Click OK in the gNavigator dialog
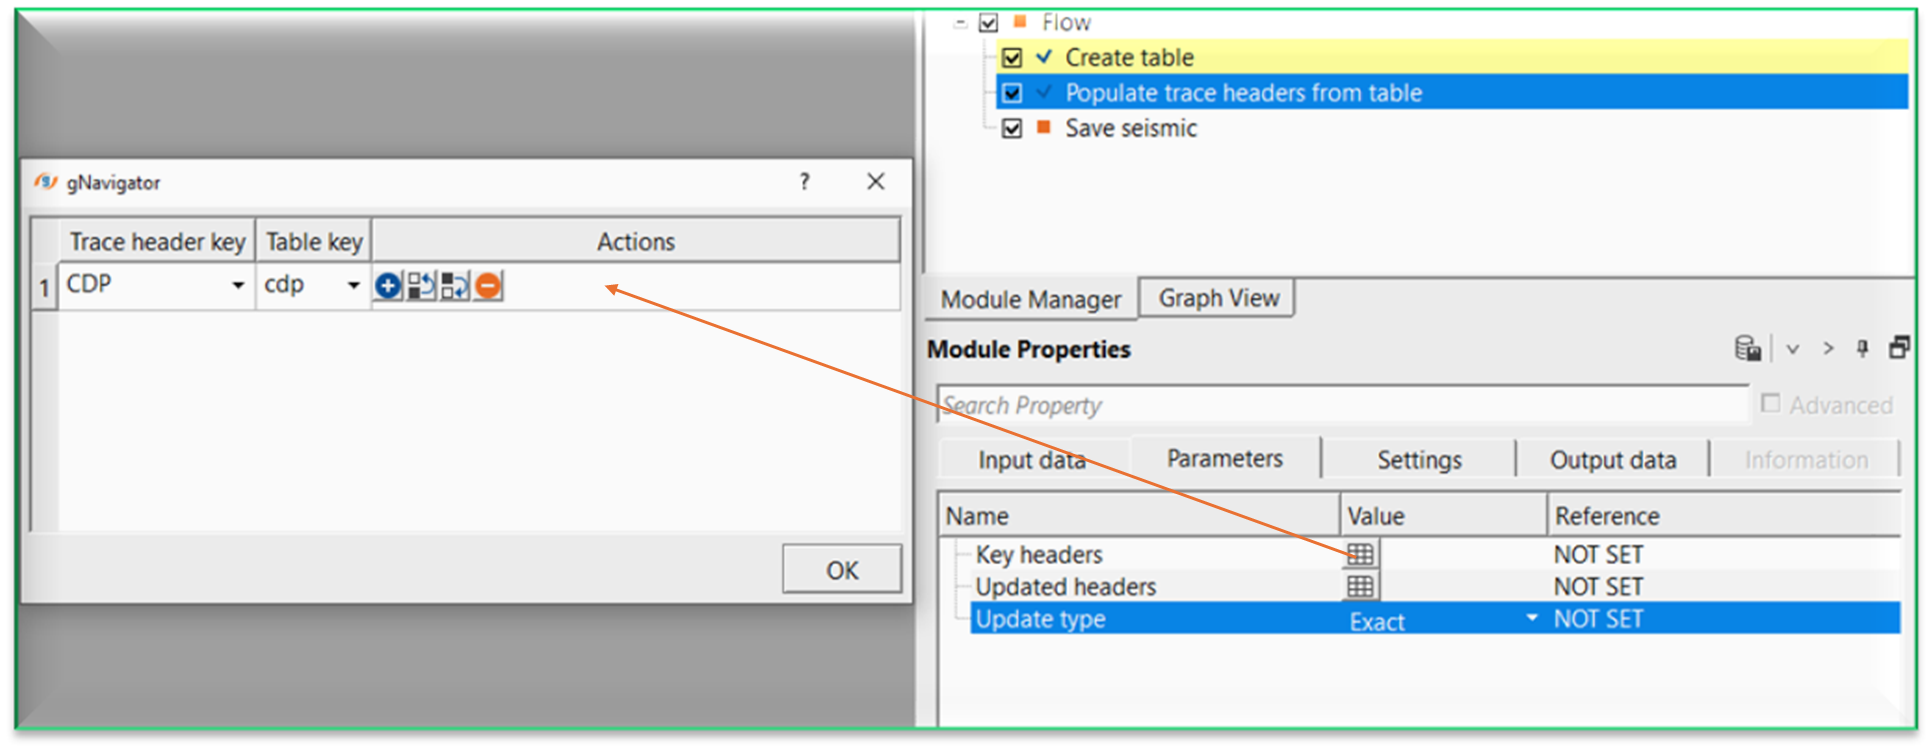This screenshot has height=751, width=1932. (842, 570)
